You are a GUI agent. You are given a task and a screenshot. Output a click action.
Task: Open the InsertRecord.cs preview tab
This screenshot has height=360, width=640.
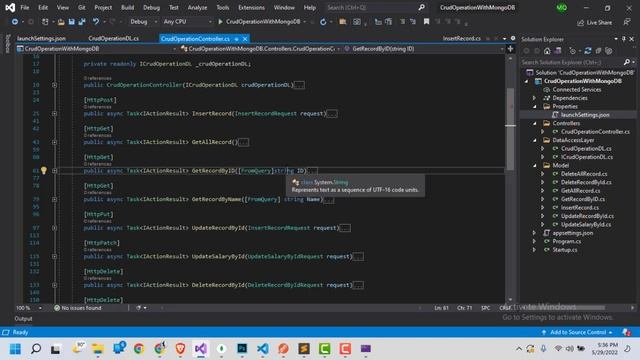462,38
